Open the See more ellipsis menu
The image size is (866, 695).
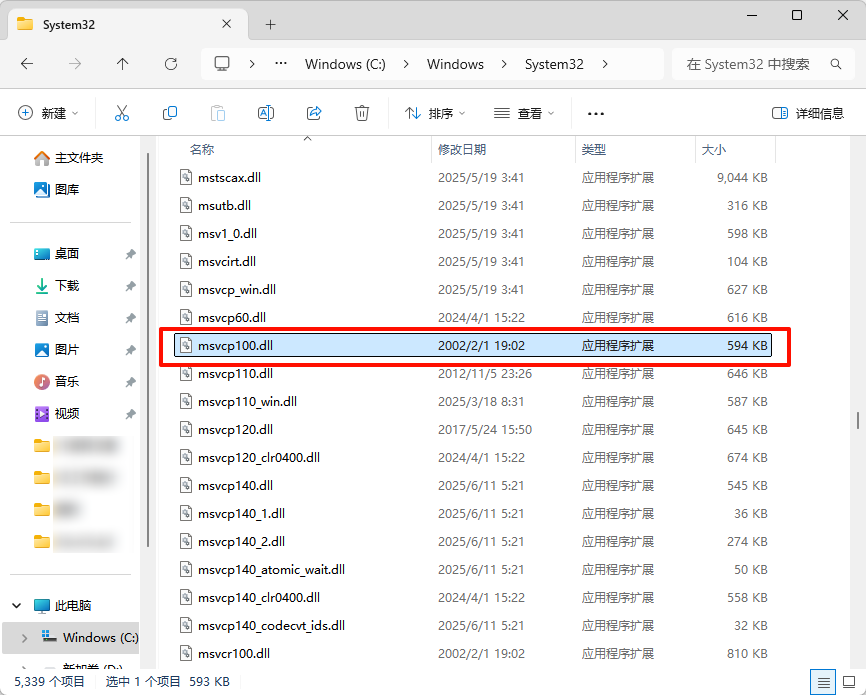tap(596, 112)
